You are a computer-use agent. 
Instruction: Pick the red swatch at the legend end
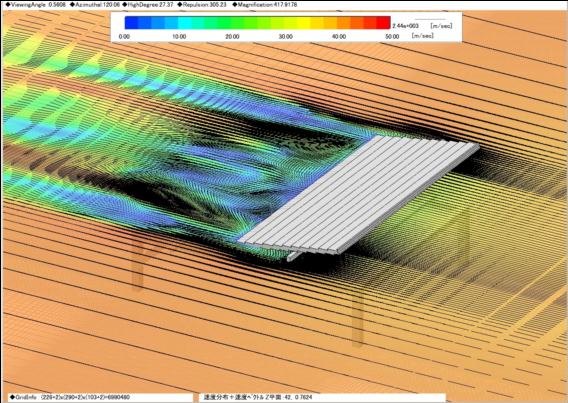pos(384,22)
